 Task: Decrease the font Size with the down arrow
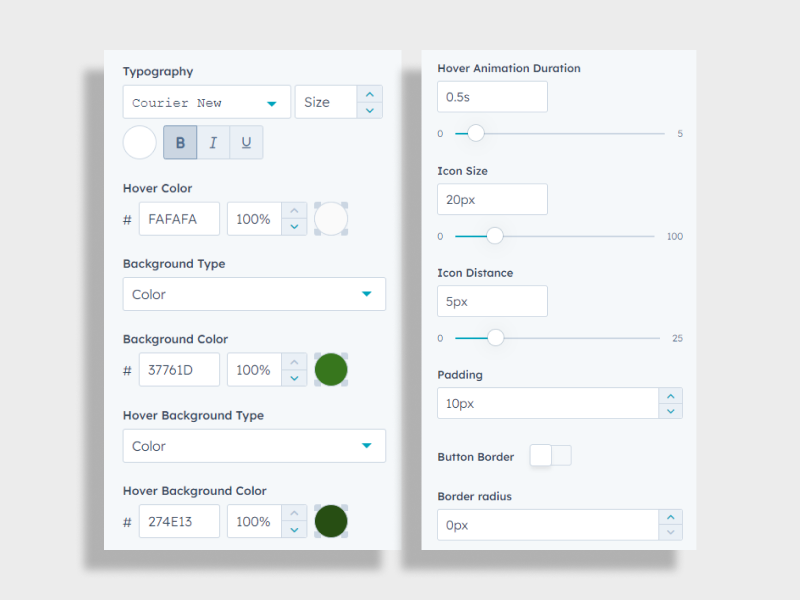(369, 109)
